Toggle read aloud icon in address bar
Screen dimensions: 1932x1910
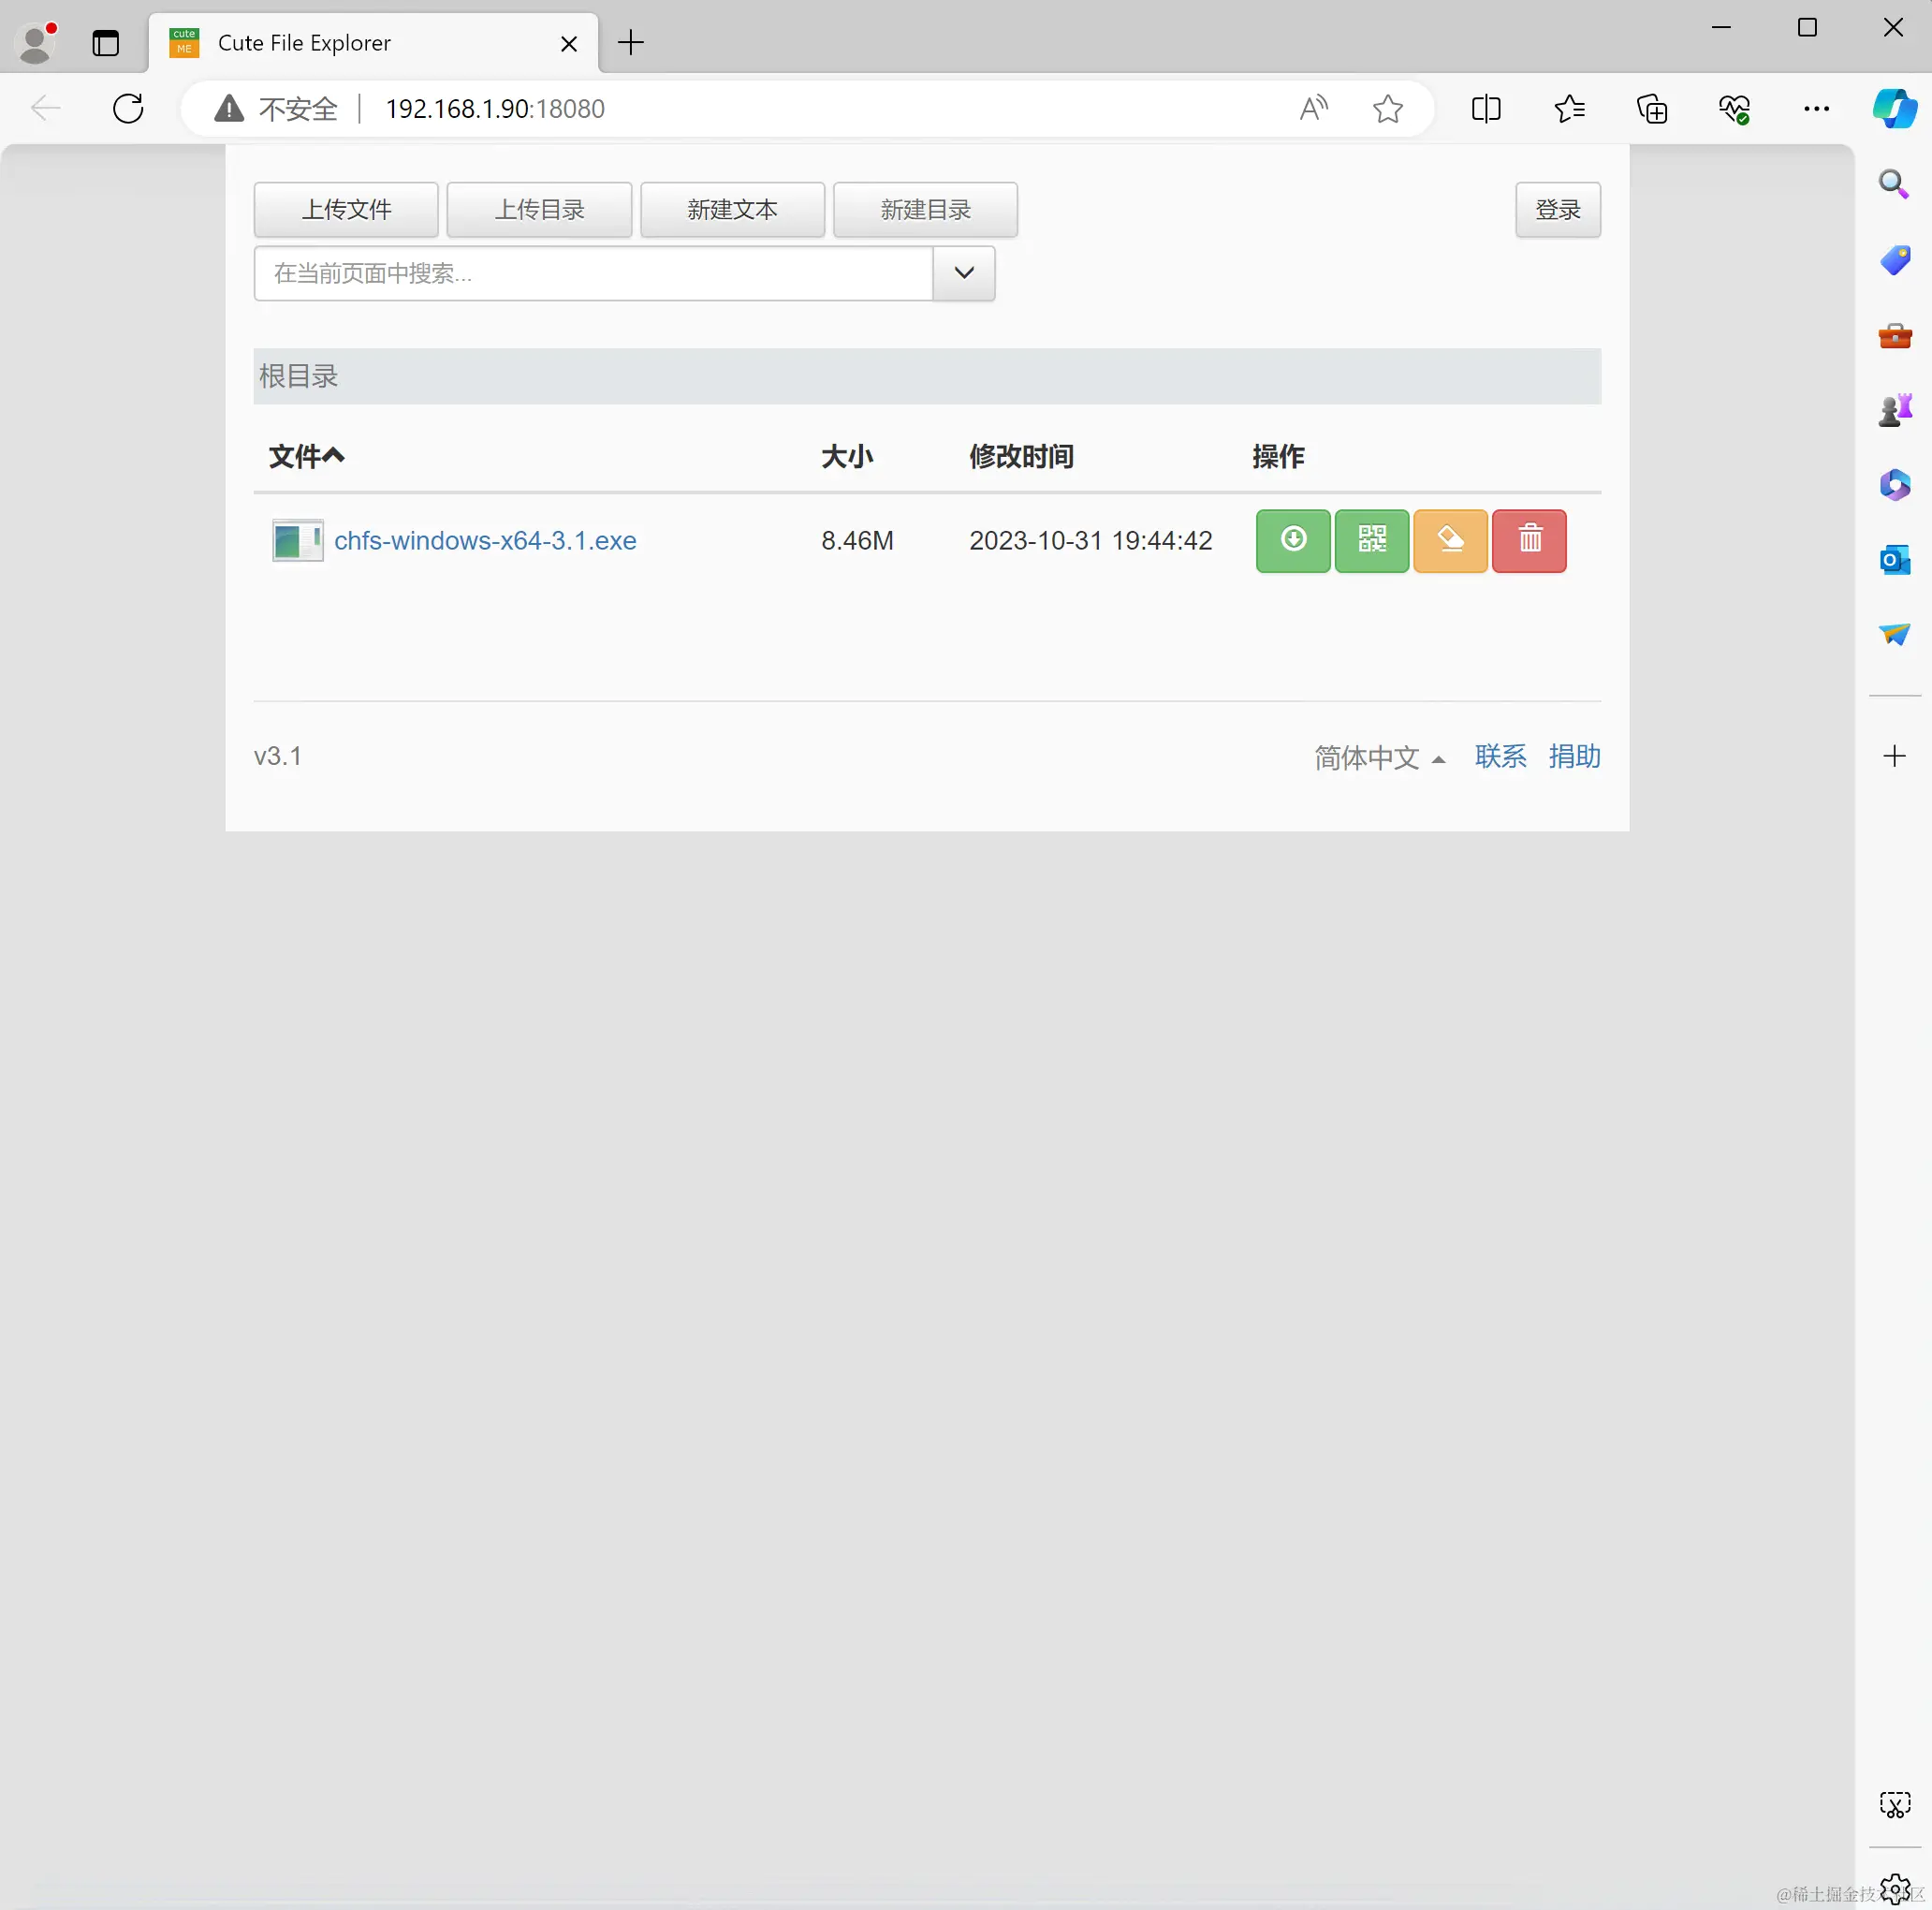pyautogui.click(x=1313, y=108)
